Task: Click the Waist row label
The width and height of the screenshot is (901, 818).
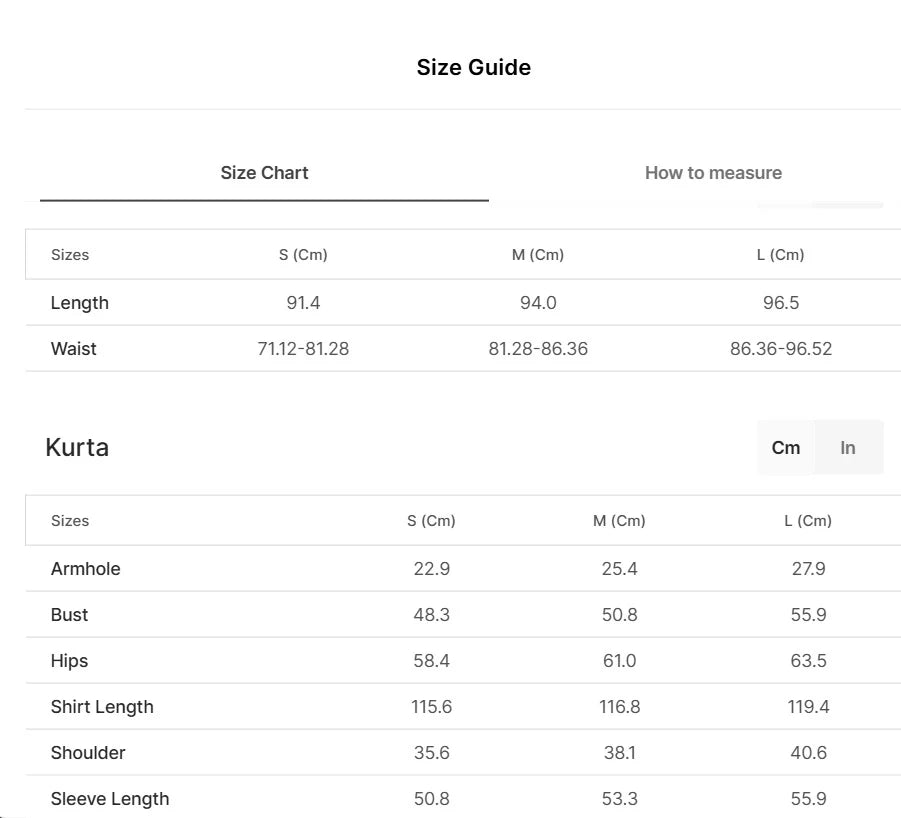Action: tap(74, 349)
